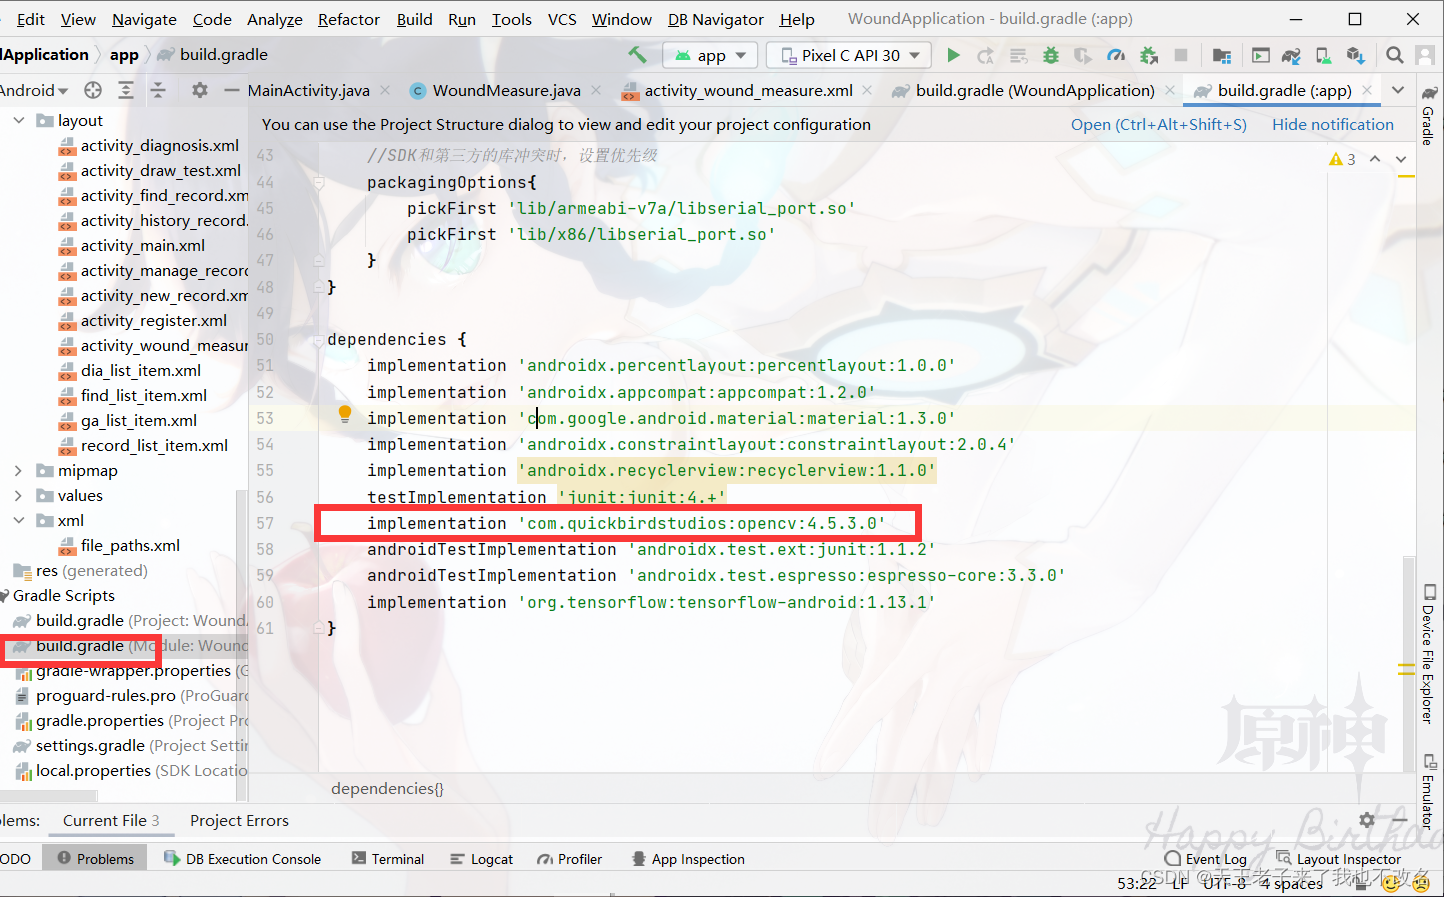Open the App Inspection tool window
Viewport: 1444px width, 897px height.
click(x=688, y=858)
